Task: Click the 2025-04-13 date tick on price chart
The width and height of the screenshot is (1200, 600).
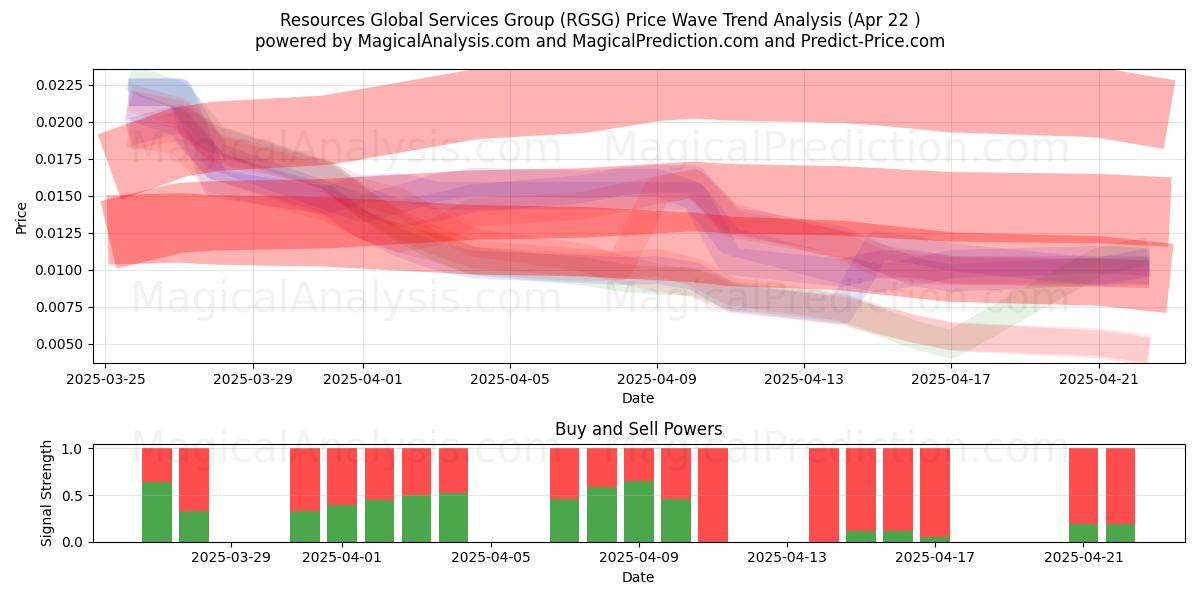Action: 804,379
